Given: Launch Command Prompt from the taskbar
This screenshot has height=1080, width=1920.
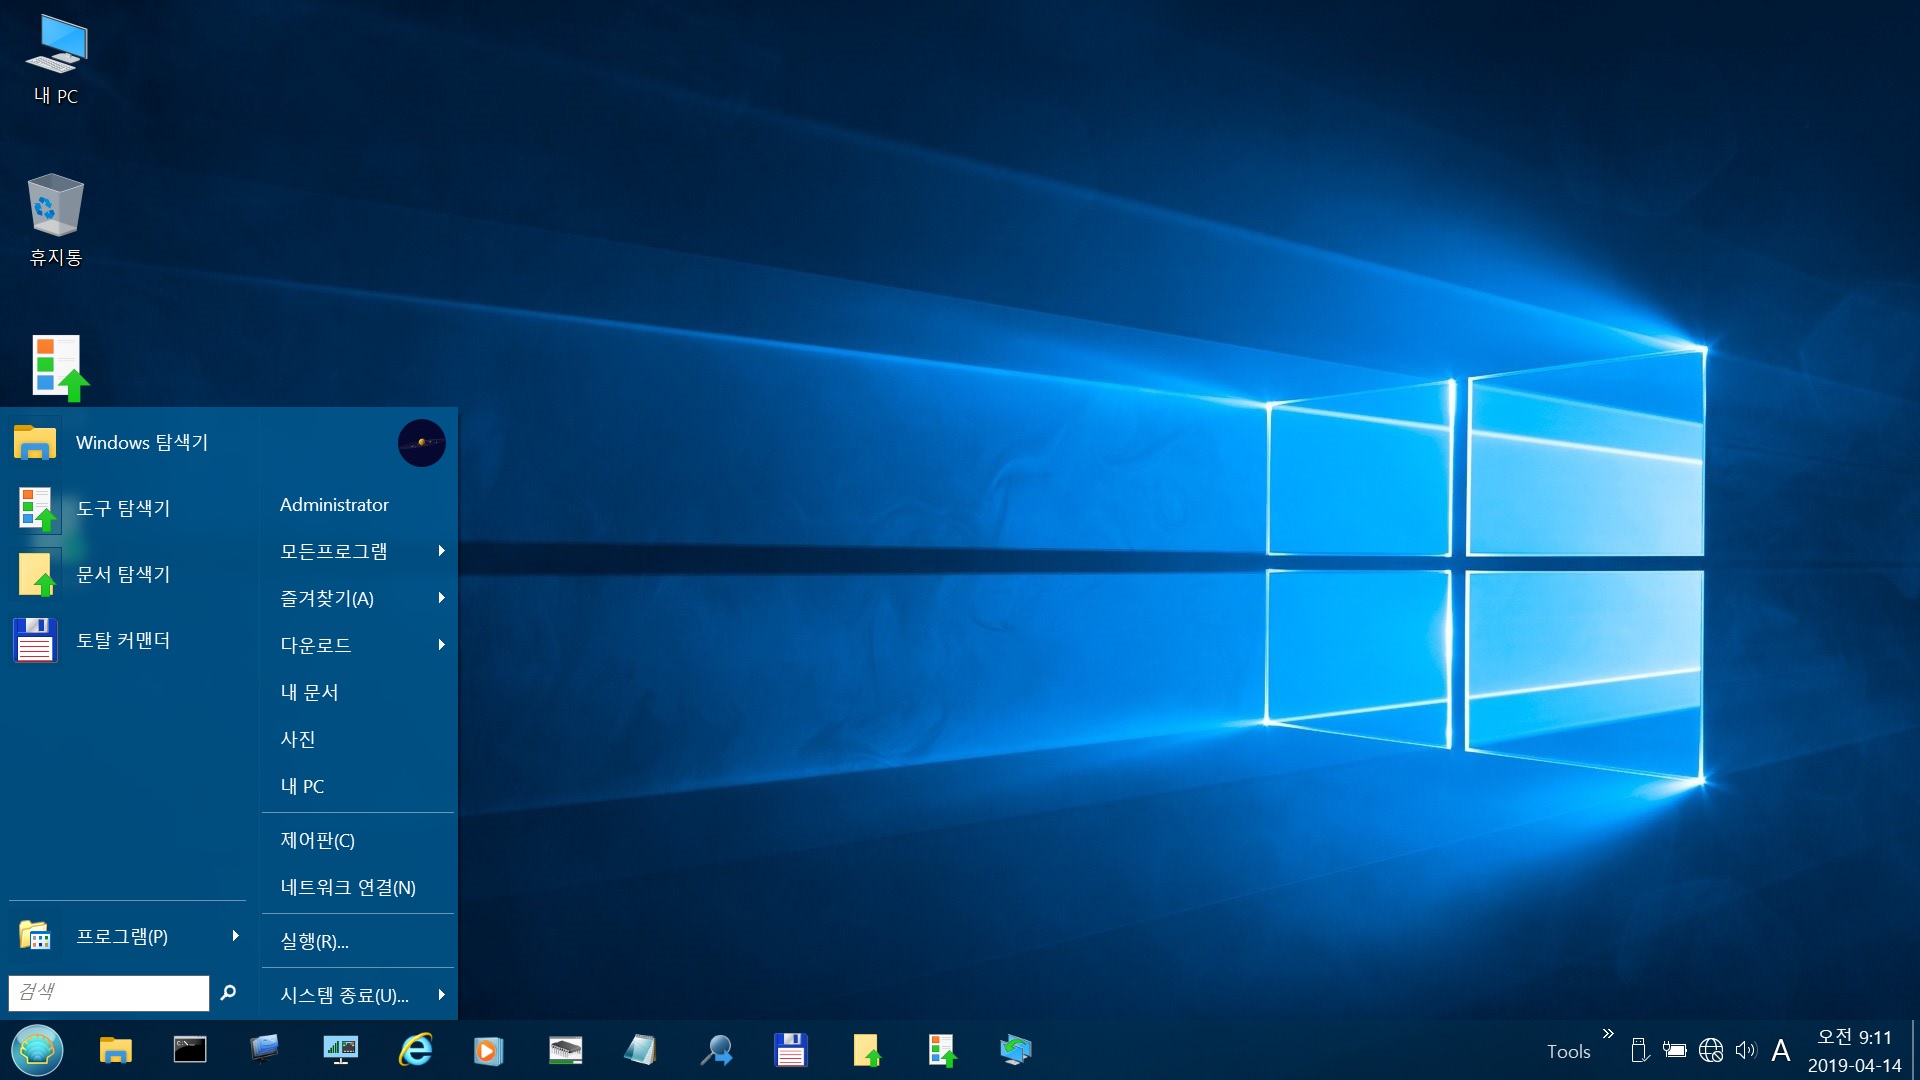Looking at the screenshot, I should 190,1050.
